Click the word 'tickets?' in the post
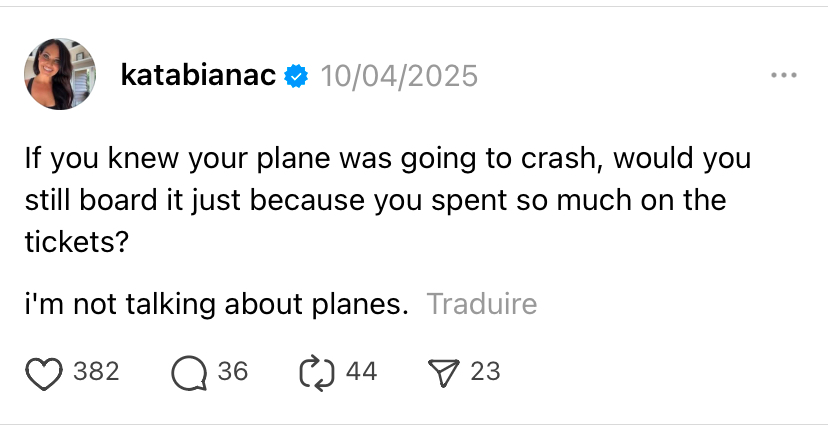The width and height of the screenshot is (828, 426). pyautogui.click(x=77, y=242)
